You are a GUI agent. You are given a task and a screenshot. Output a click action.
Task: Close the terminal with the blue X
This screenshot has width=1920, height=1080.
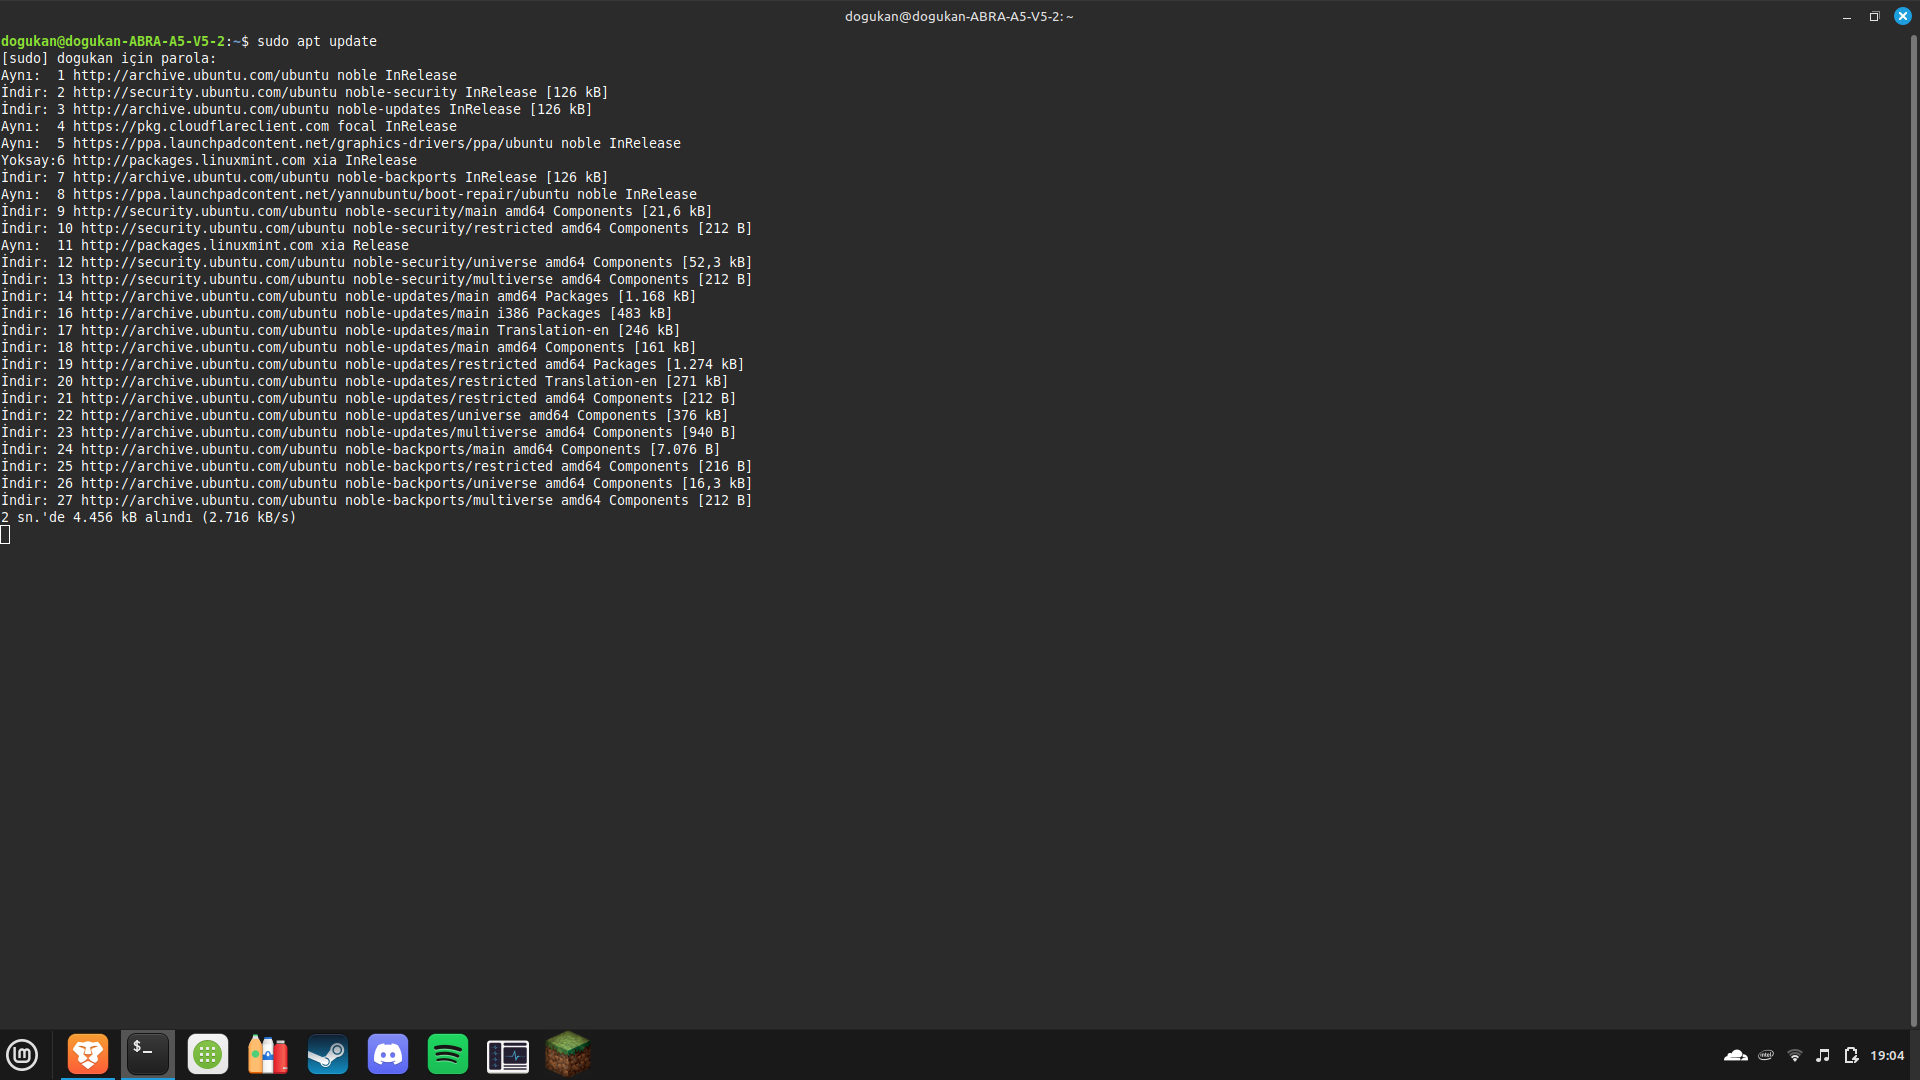click(x=1903, y=17)
